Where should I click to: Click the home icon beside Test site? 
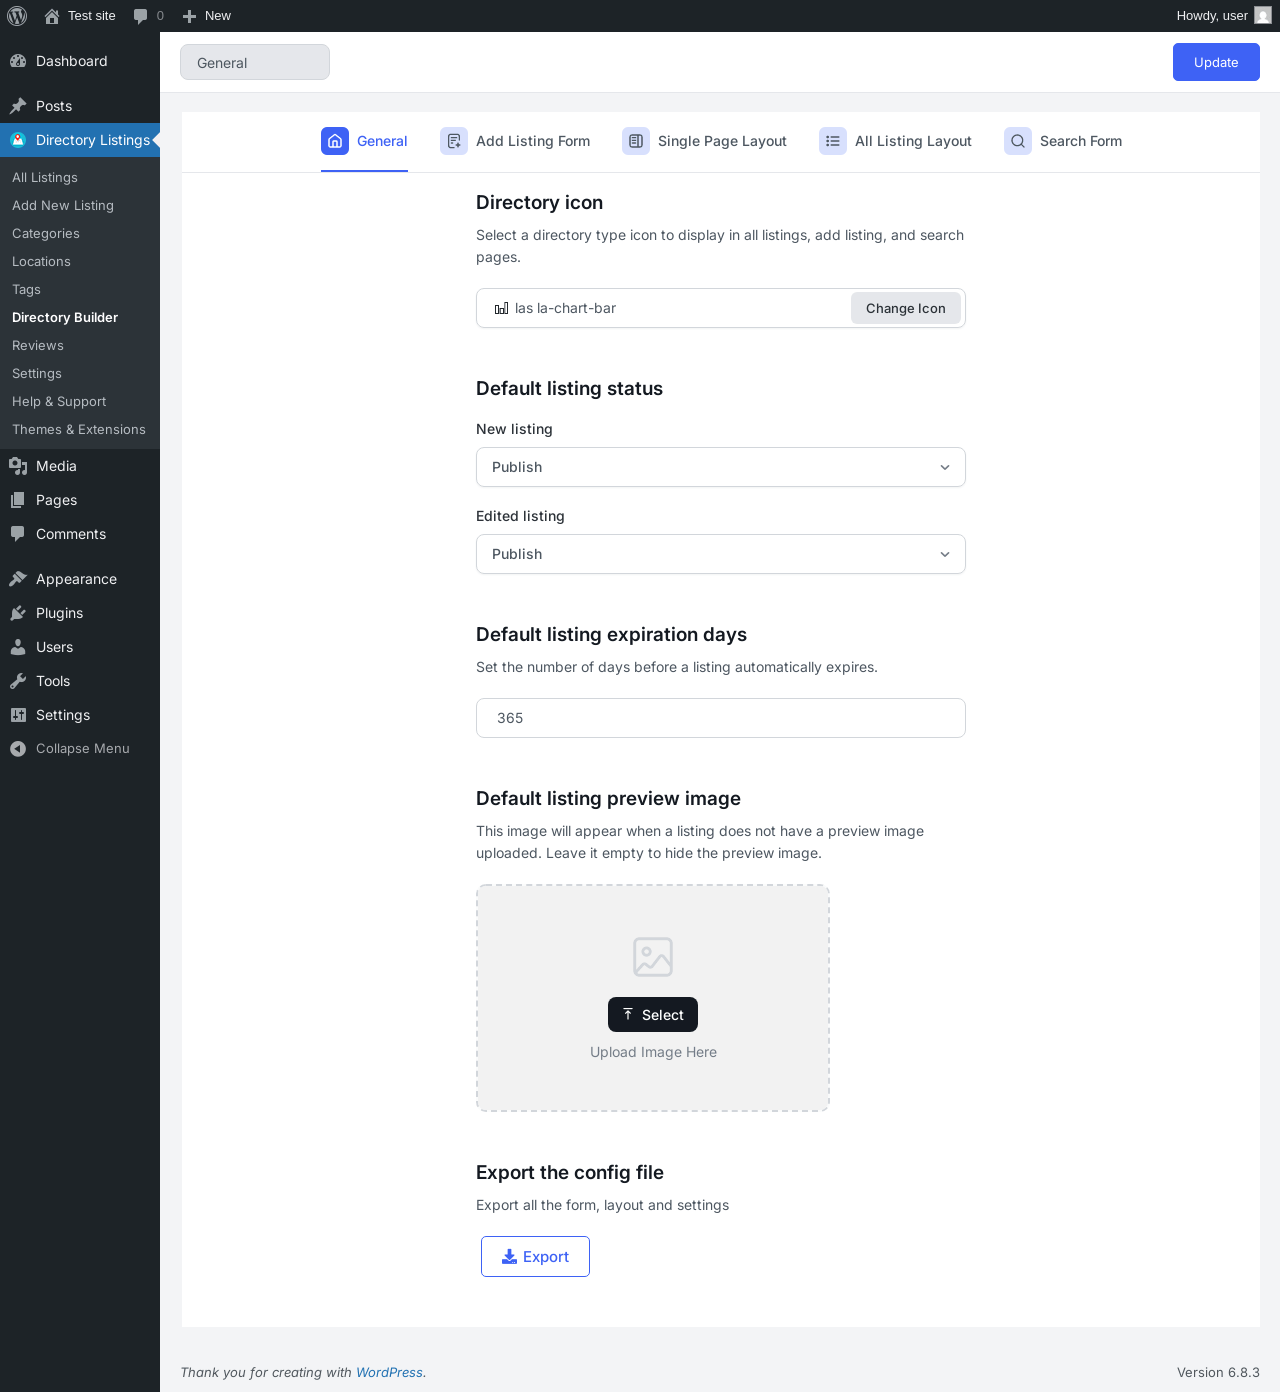(x=52, y=16)
